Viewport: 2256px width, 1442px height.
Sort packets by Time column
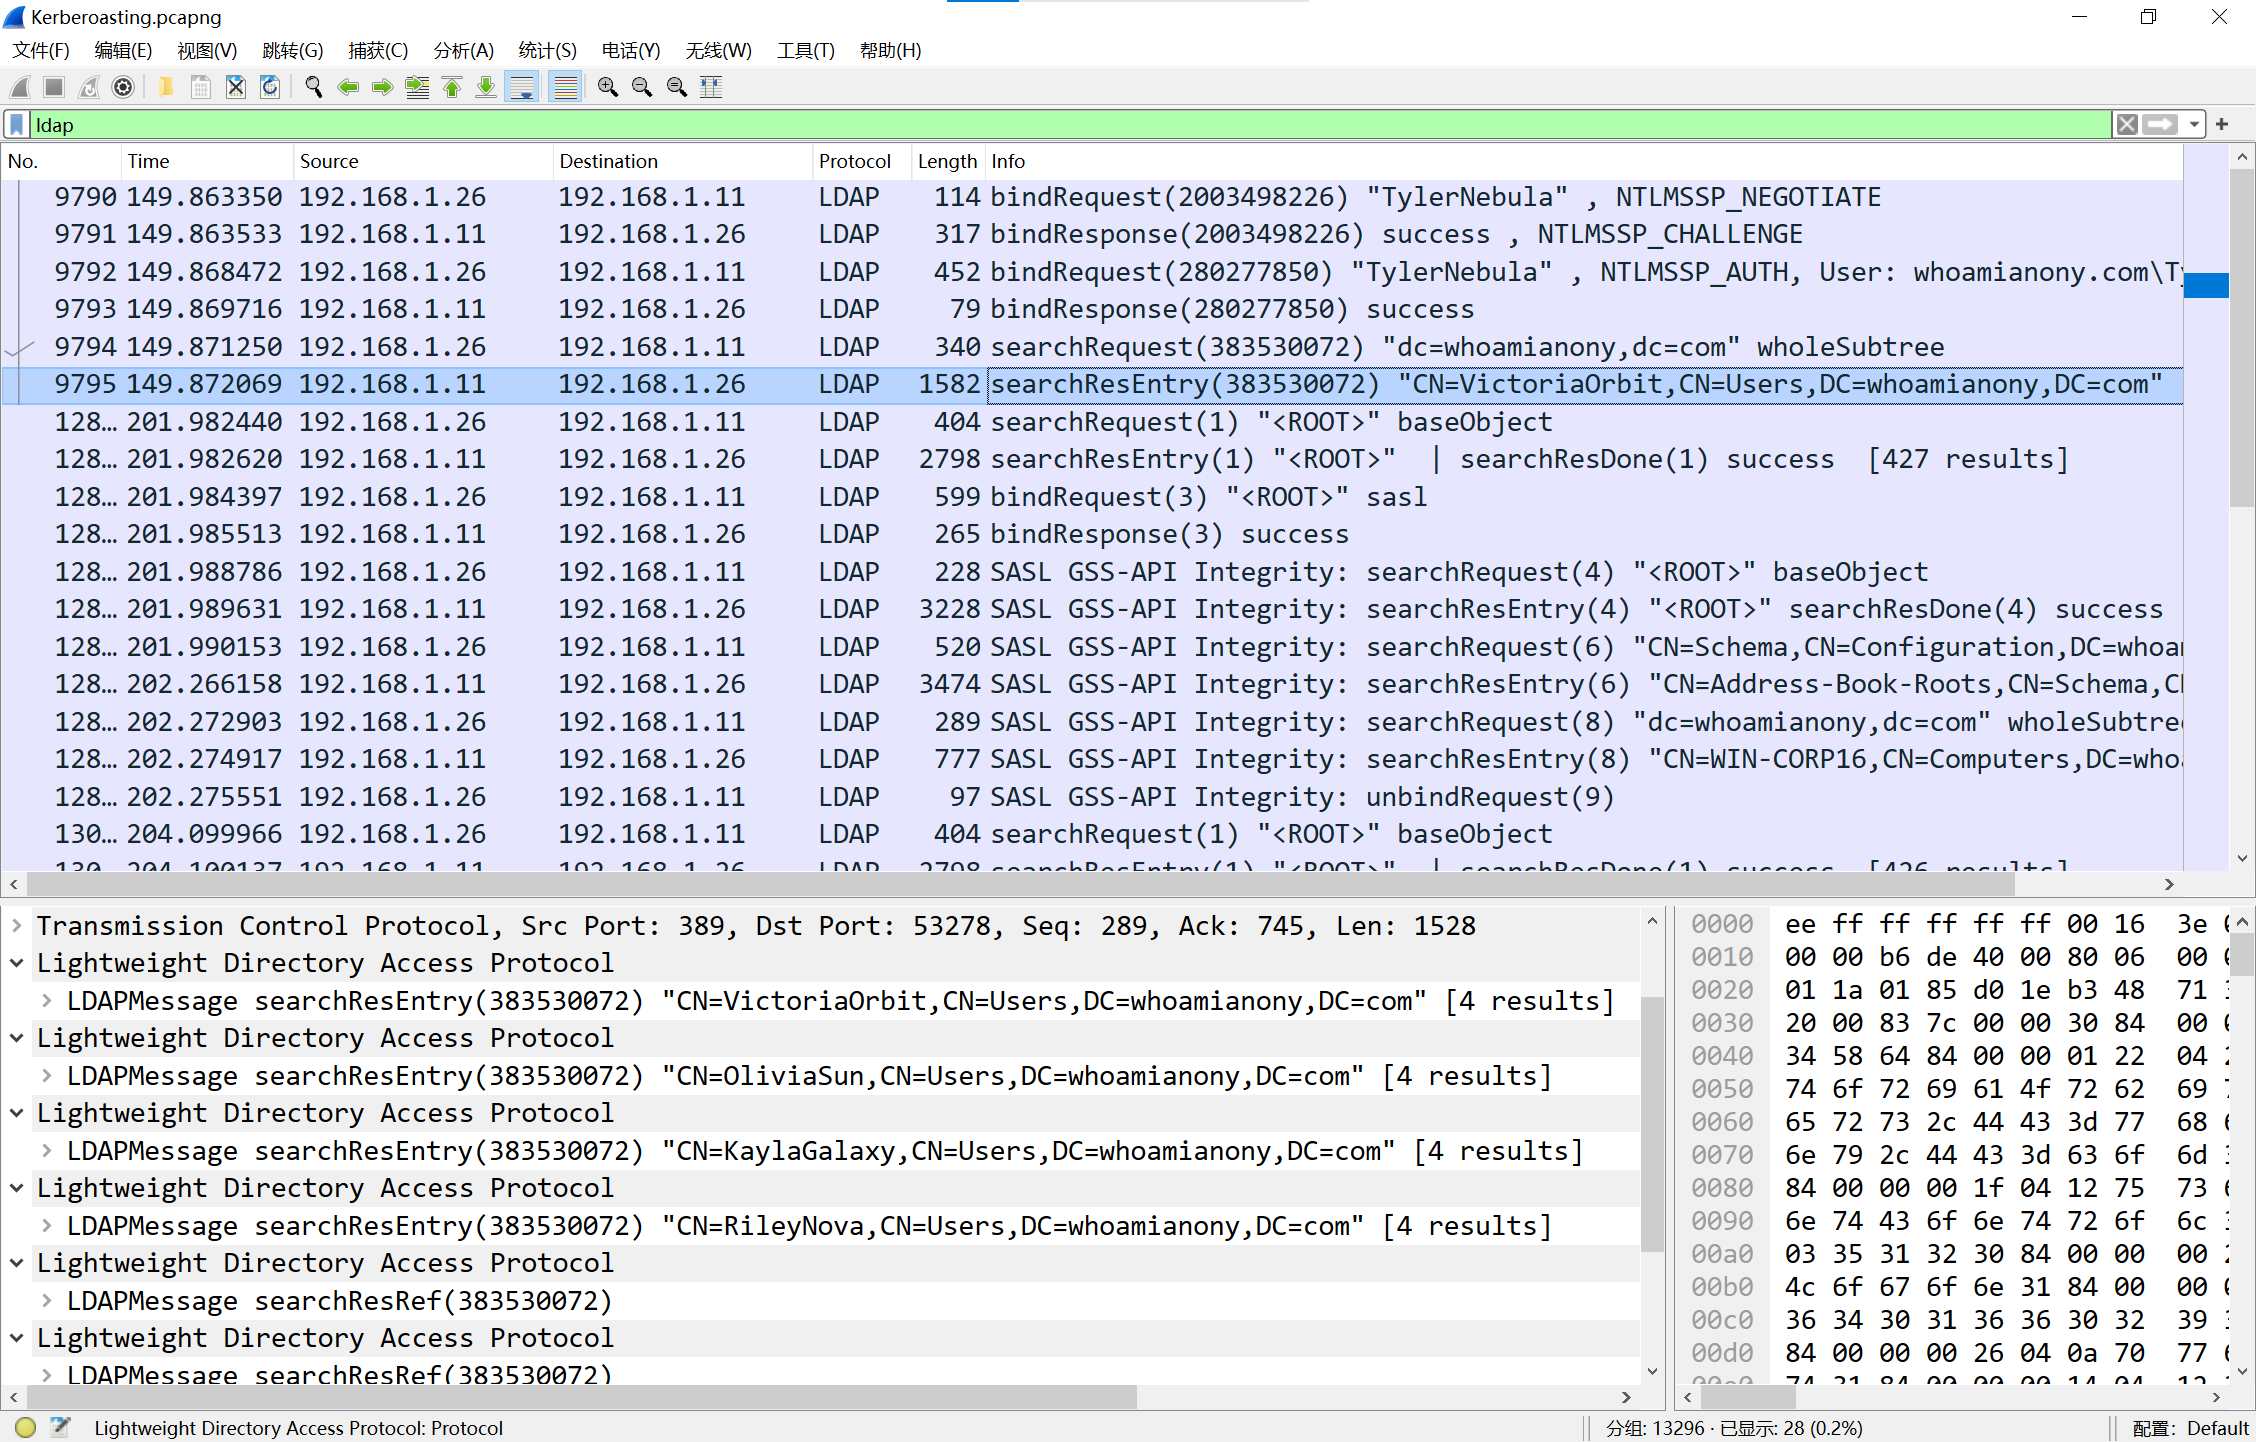tap(207, 161)
